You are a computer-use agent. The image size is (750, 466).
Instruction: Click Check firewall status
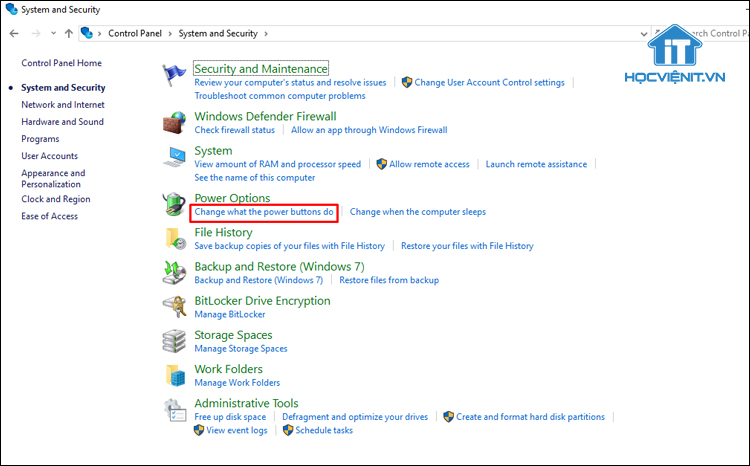coord(234,130)
